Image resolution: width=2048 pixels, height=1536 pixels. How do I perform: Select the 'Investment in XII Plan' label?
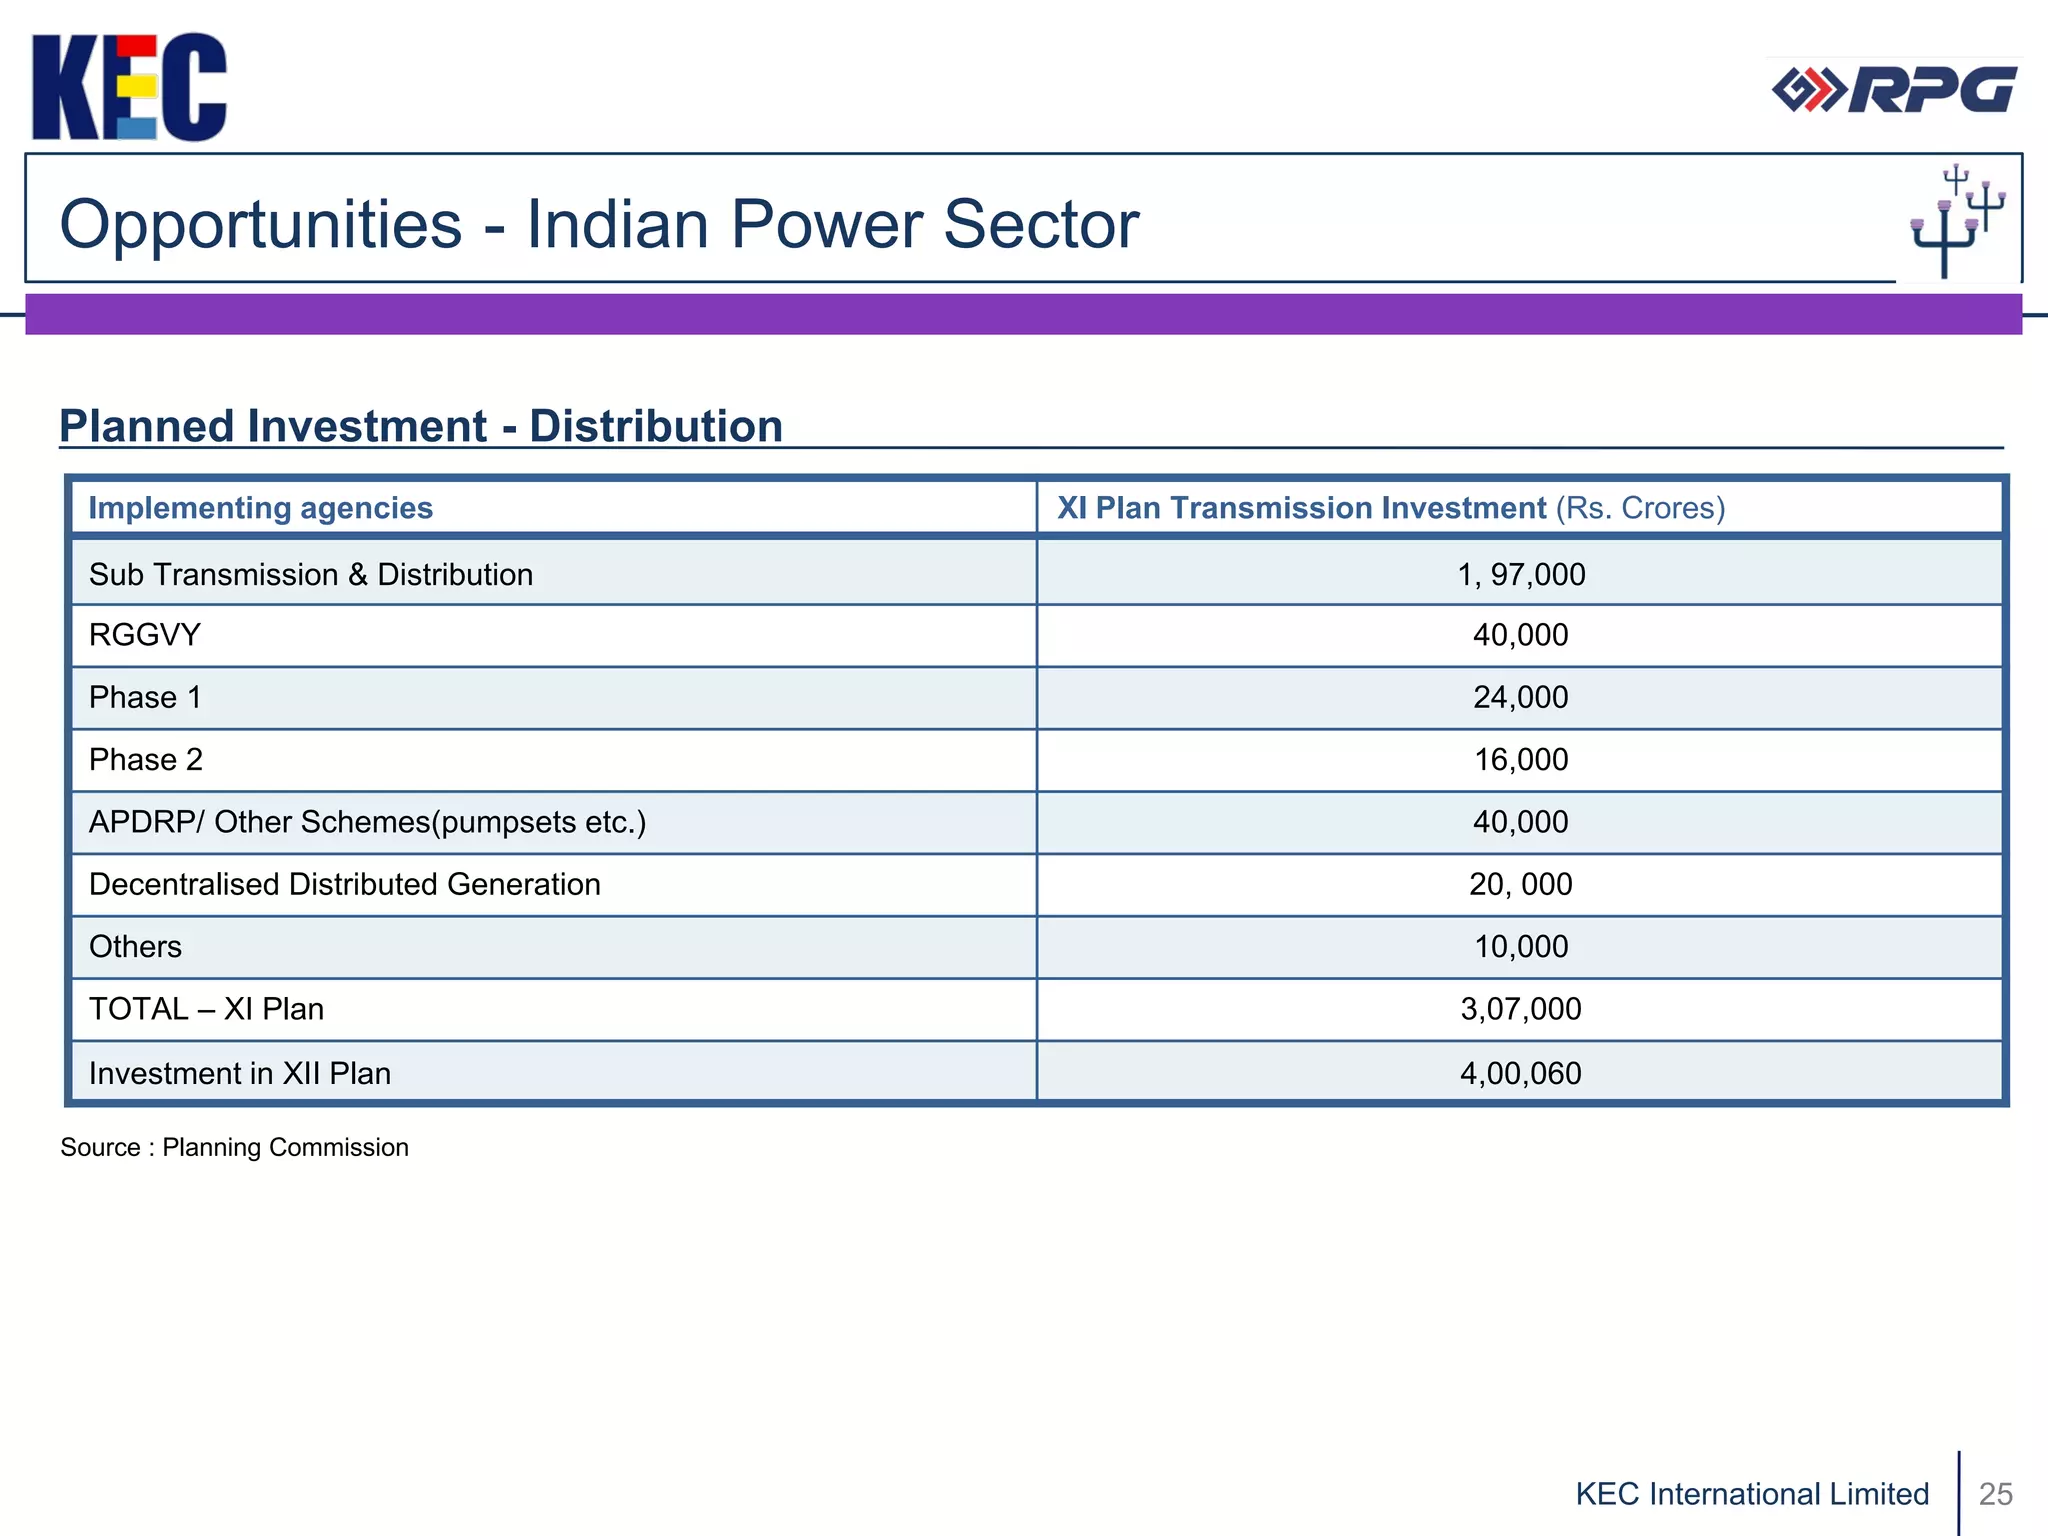[240, 1074]
